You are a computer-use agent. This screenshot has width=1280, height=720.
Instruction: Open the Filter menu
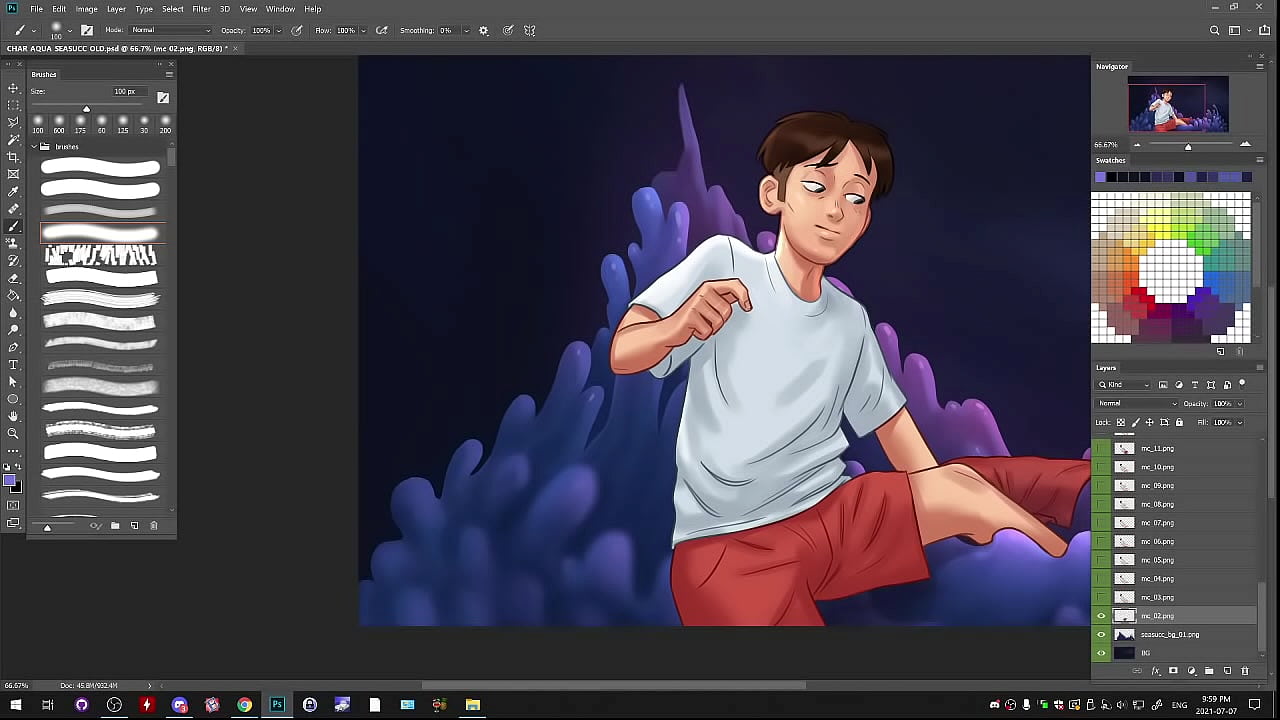(x=201, y=9)
